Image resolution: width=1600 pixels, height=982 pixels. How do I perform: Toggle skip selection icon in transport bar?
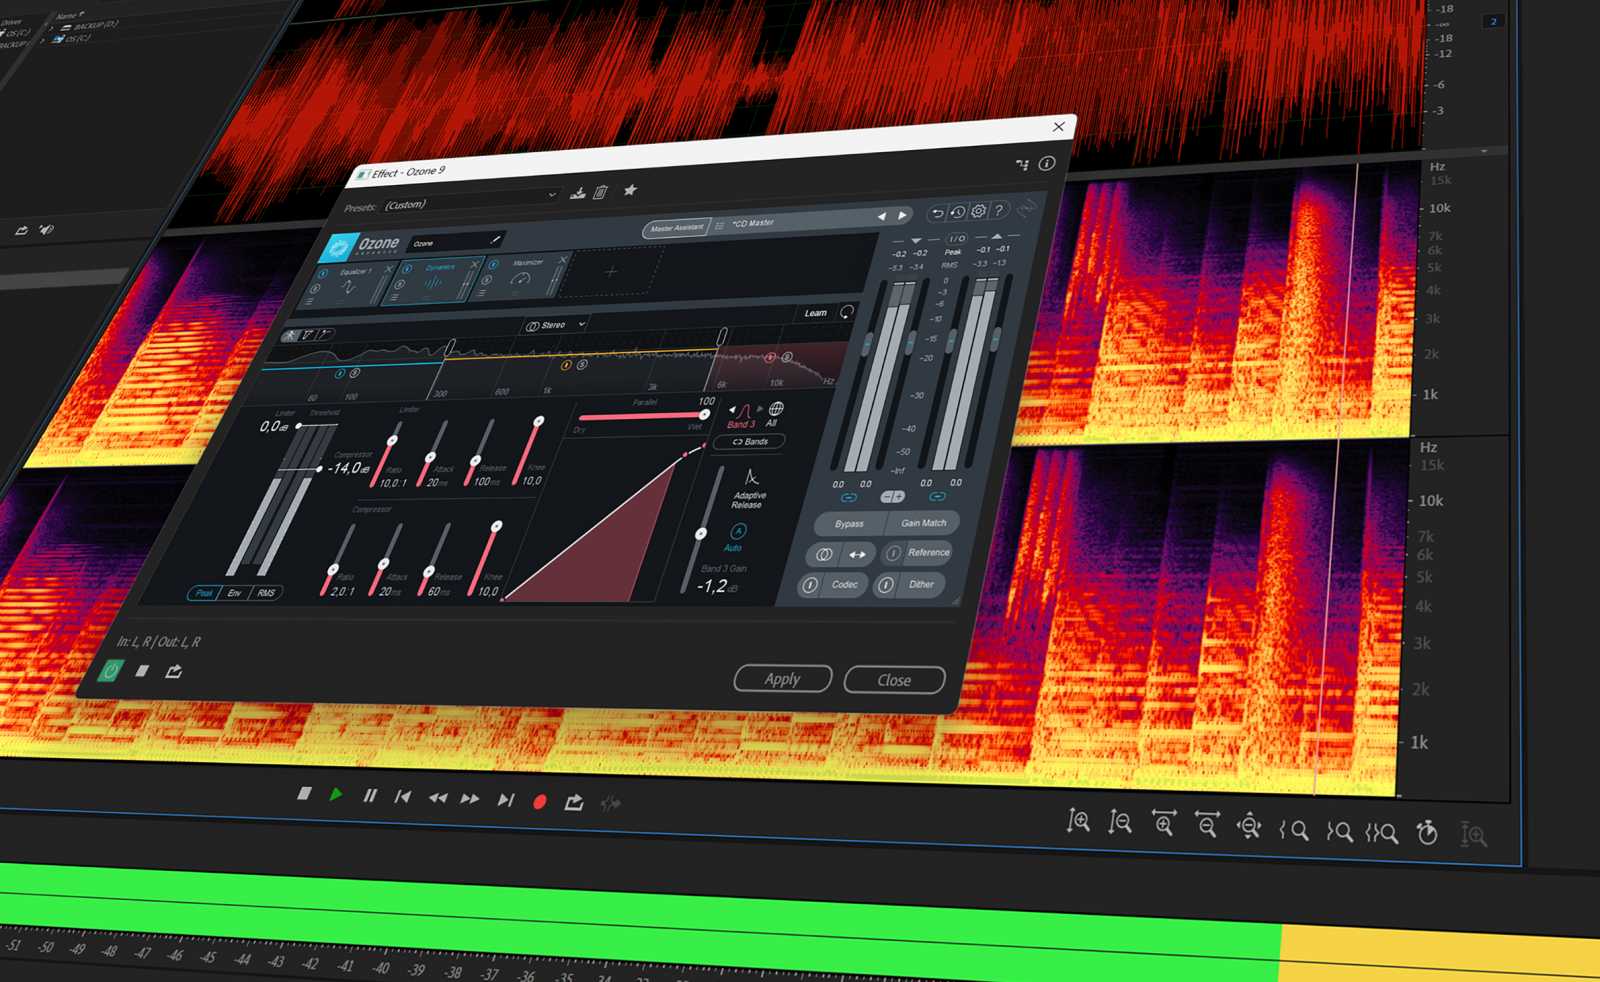pyautogui.click(x=610, y=803)
